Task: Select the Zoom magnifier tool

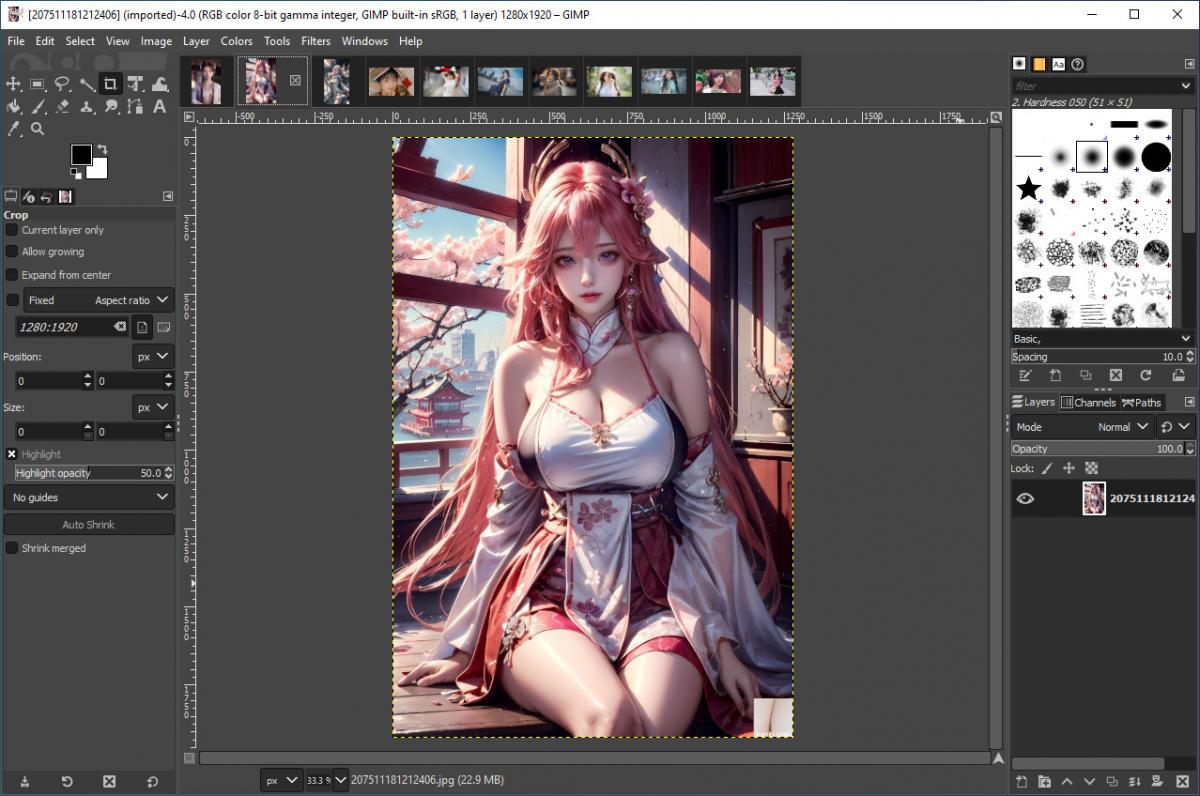Action: (38, 129)
